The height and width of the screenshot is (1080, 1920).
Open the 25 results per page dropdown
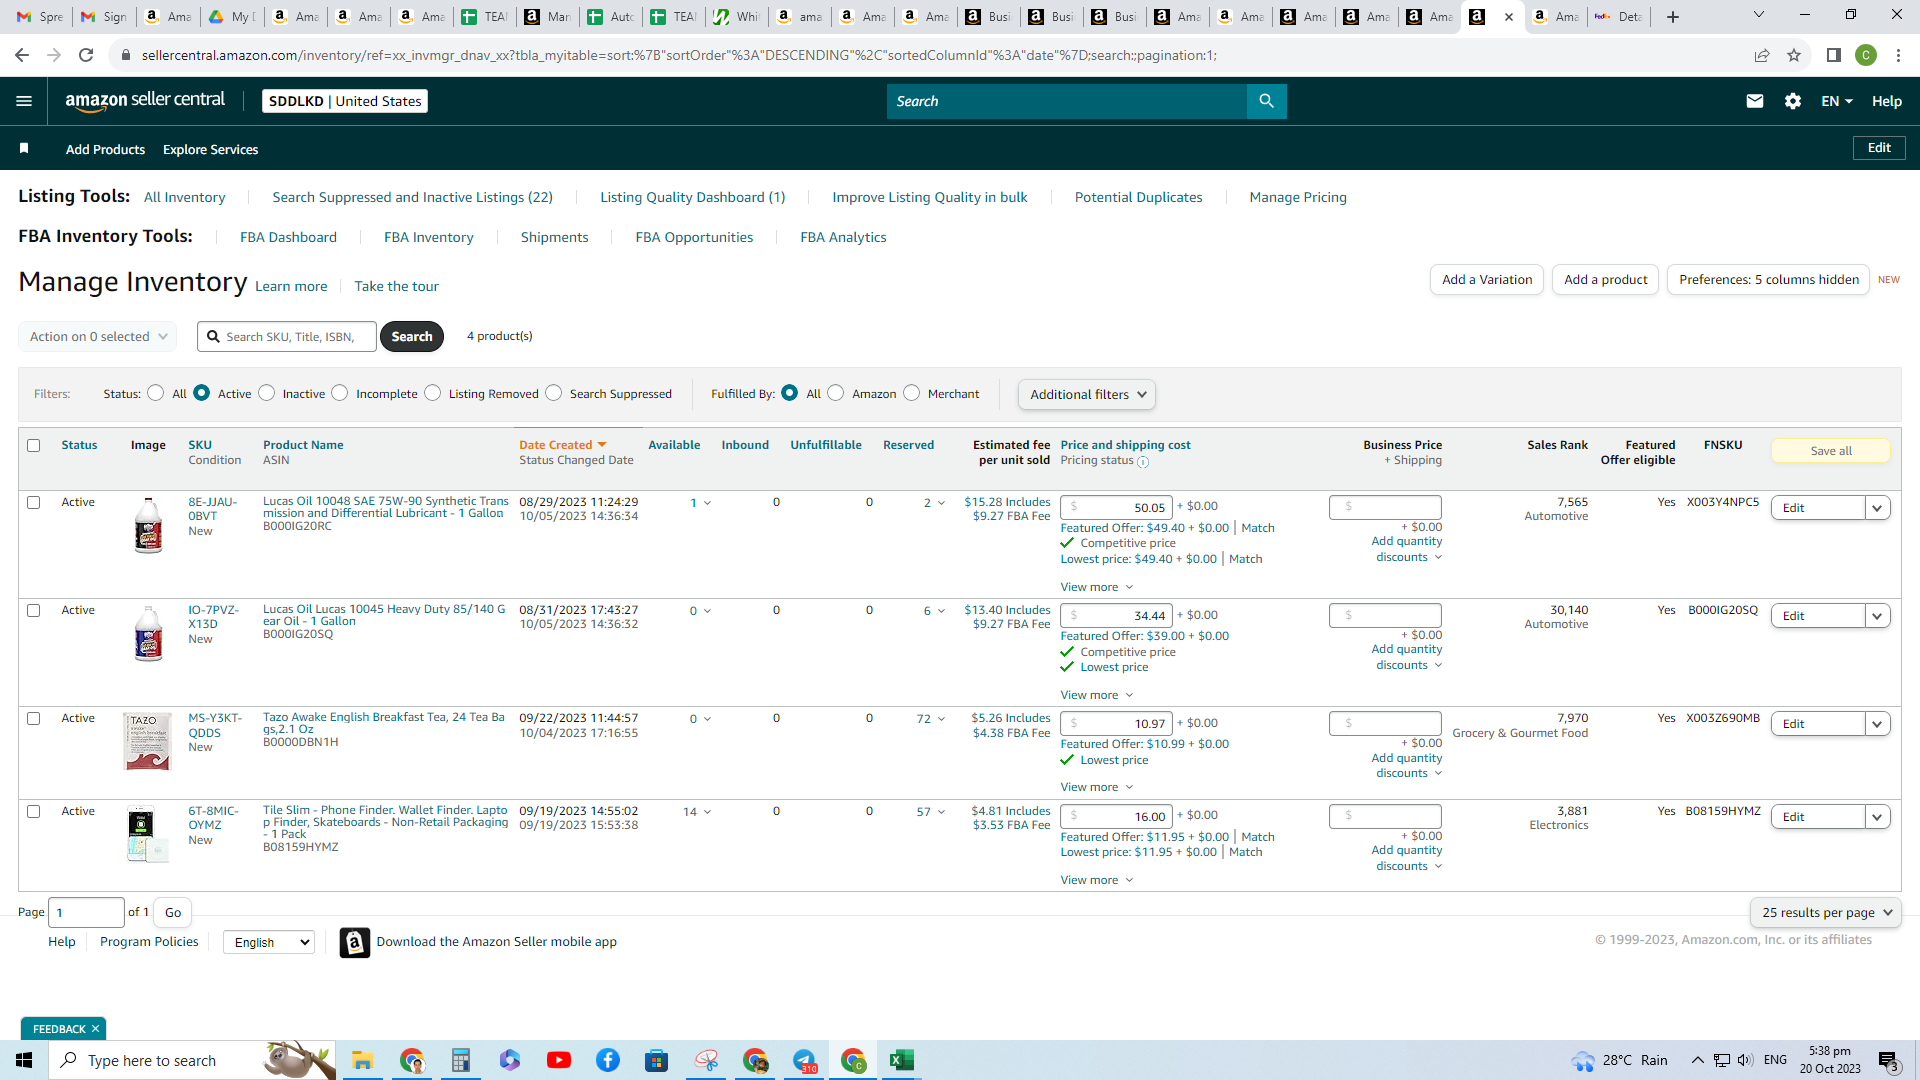click(1826, 913)
